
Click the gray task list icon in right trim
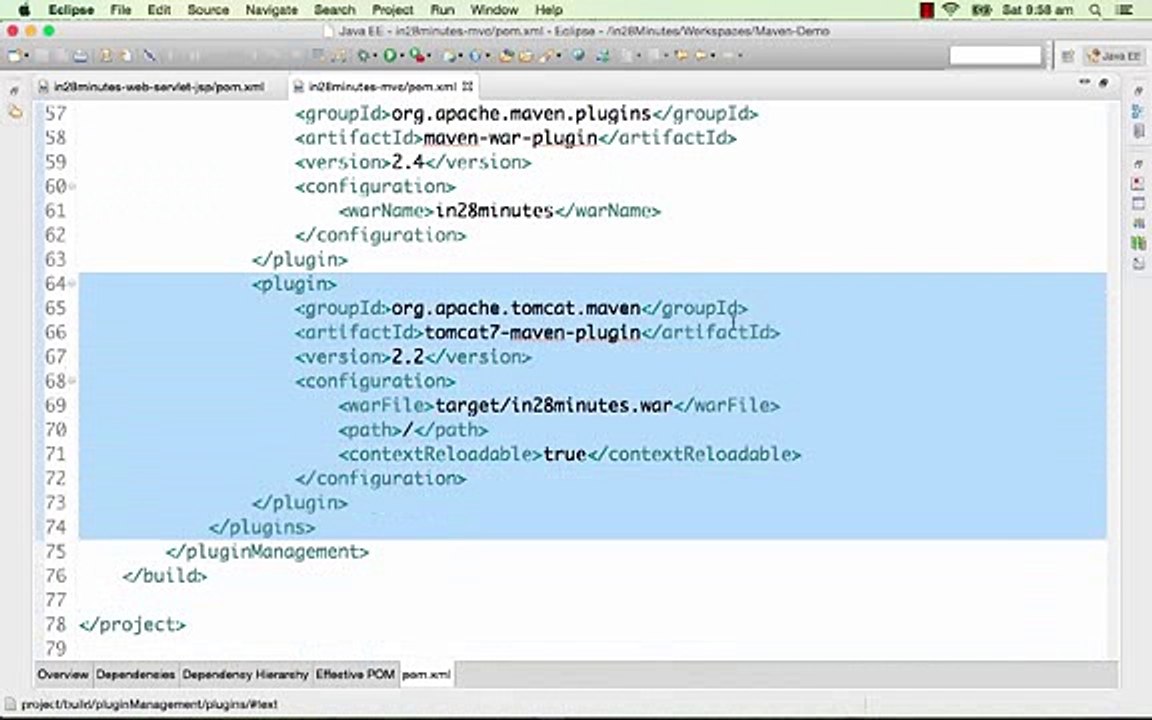click(1138, 132)
